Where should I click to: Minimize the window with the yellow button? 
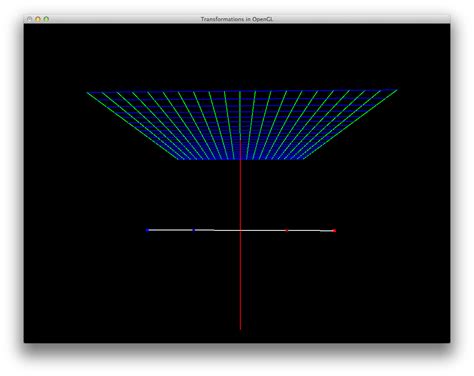point(38,19)
